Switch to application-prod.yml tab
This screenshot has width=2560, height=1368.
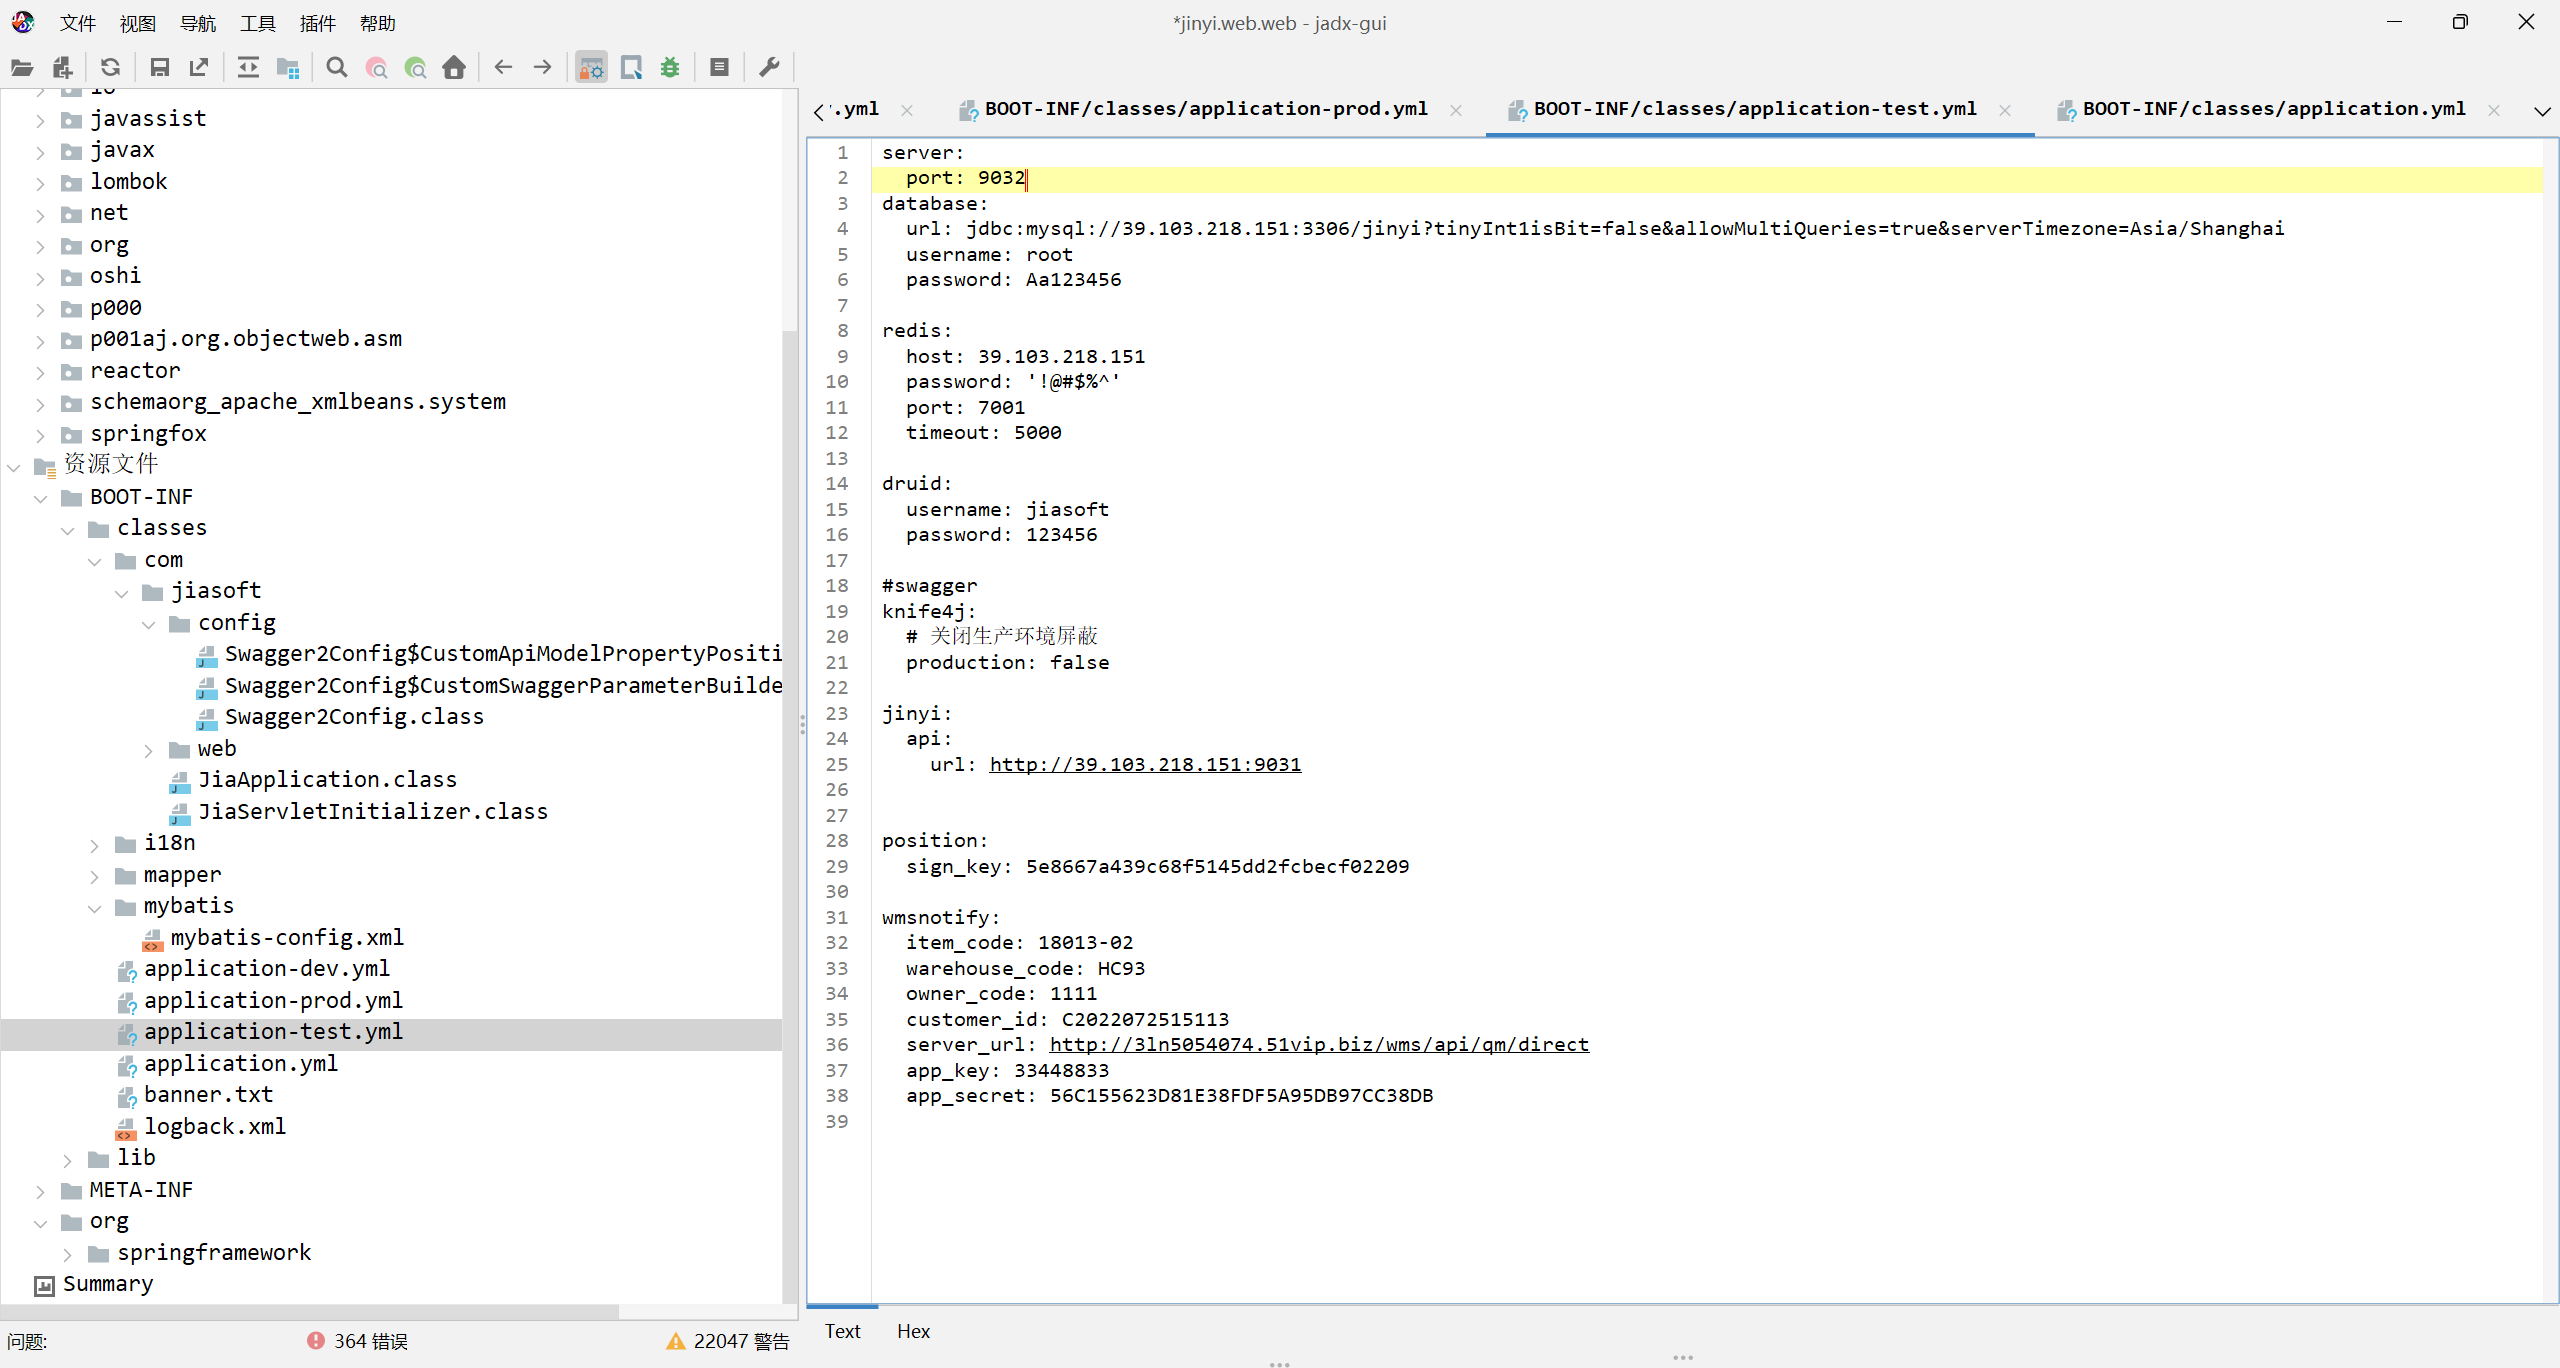pyautogui.click(x=1205, y=109)
